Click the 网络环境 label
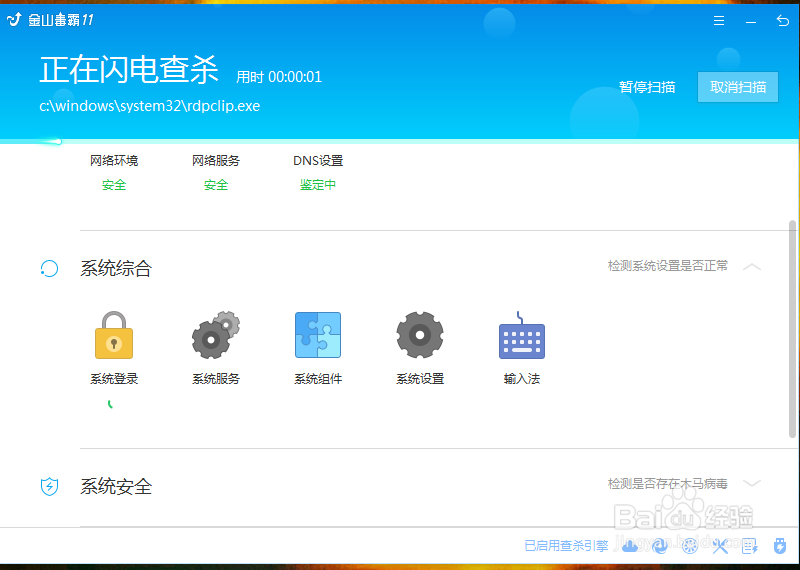Viewport: 800px width, 570px height. [x=114, y=161]
